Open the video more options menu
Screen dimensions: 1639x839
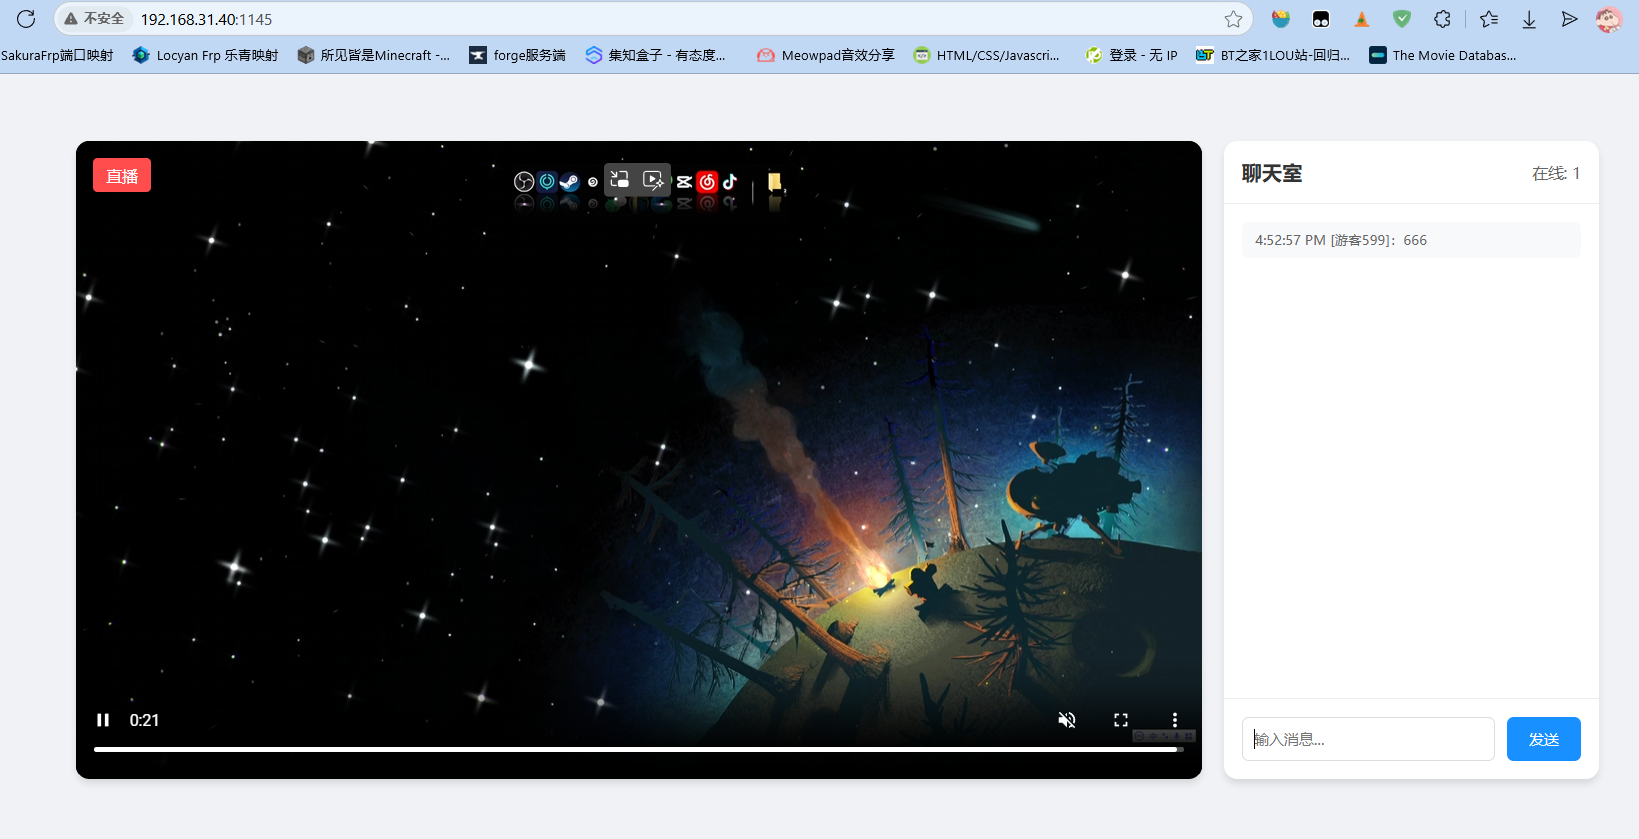[1175, 720]
